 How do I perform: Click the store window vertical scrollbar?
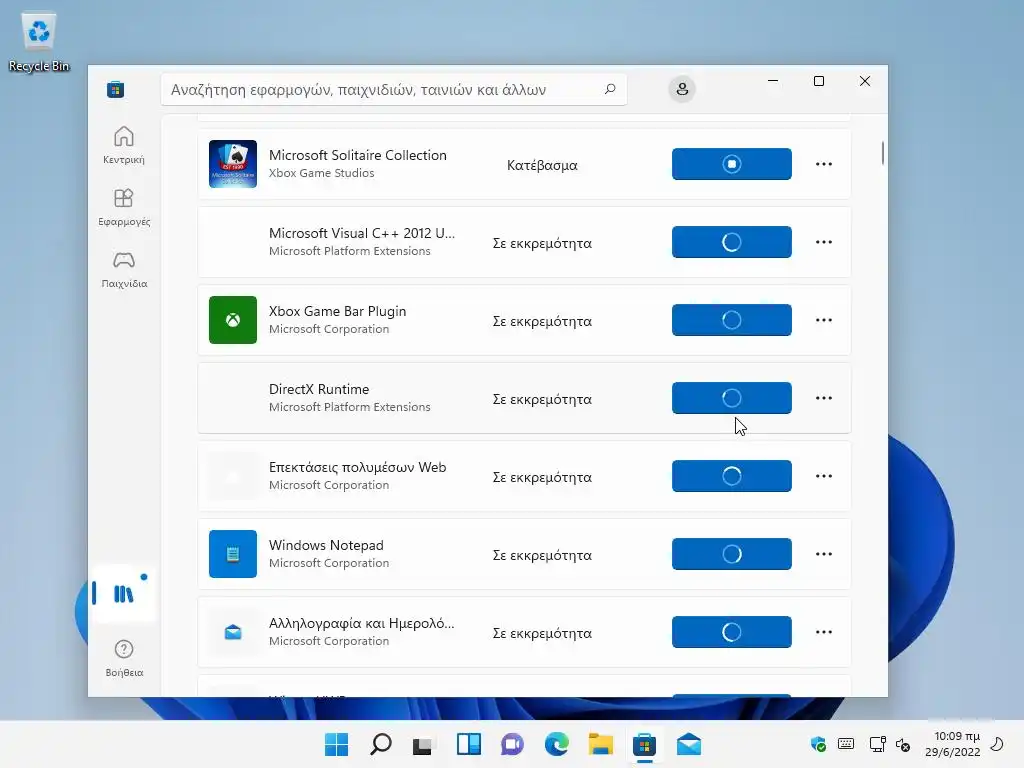tap(882, 153)
